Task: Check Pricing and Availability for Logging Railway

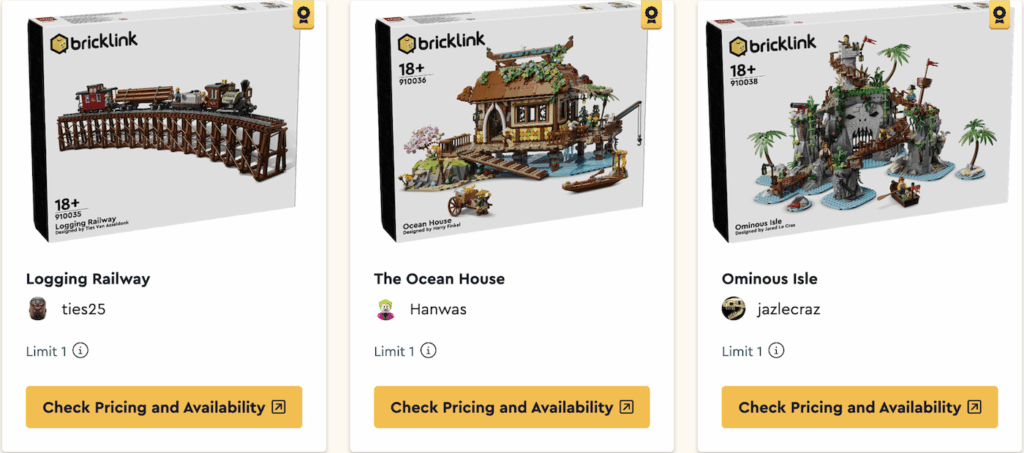Action: 164,407
